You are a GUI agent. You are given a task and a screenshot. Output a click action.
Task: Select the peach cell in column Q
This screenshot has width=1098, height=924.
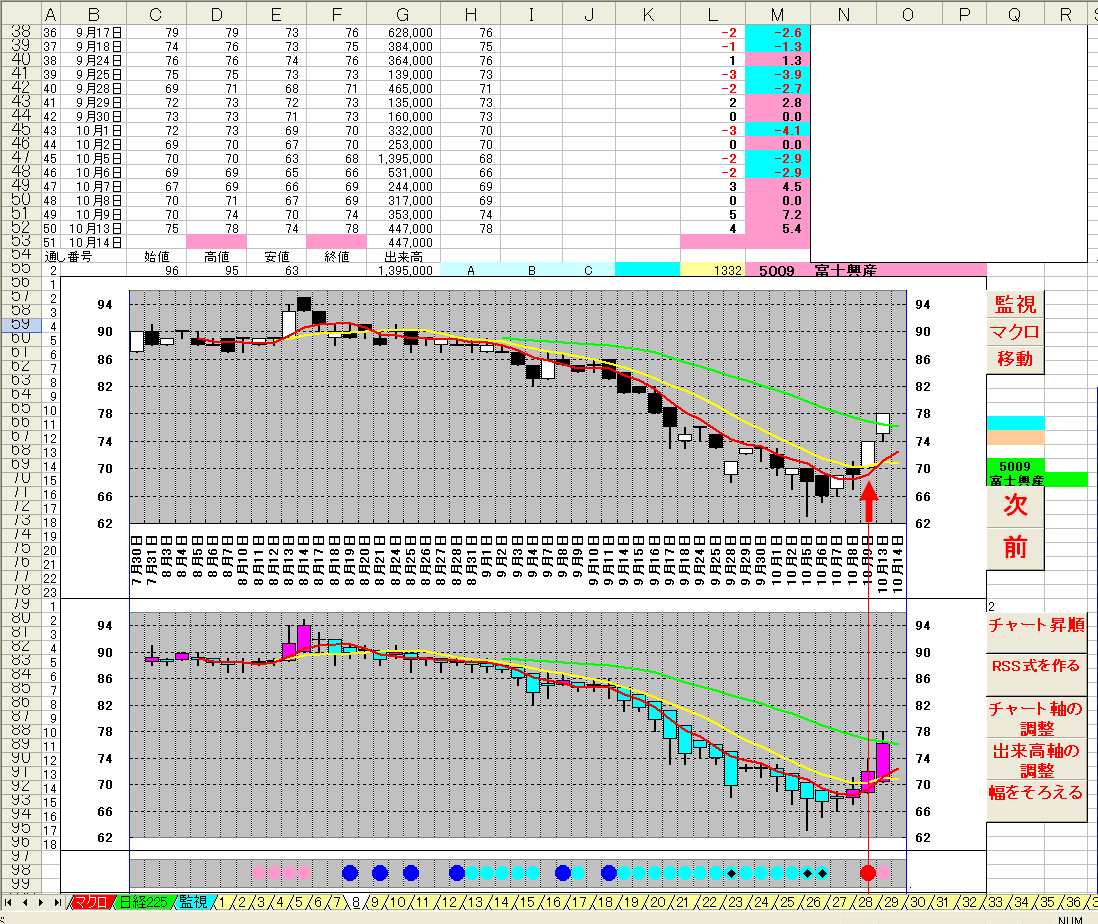[x=1015, y=438]
